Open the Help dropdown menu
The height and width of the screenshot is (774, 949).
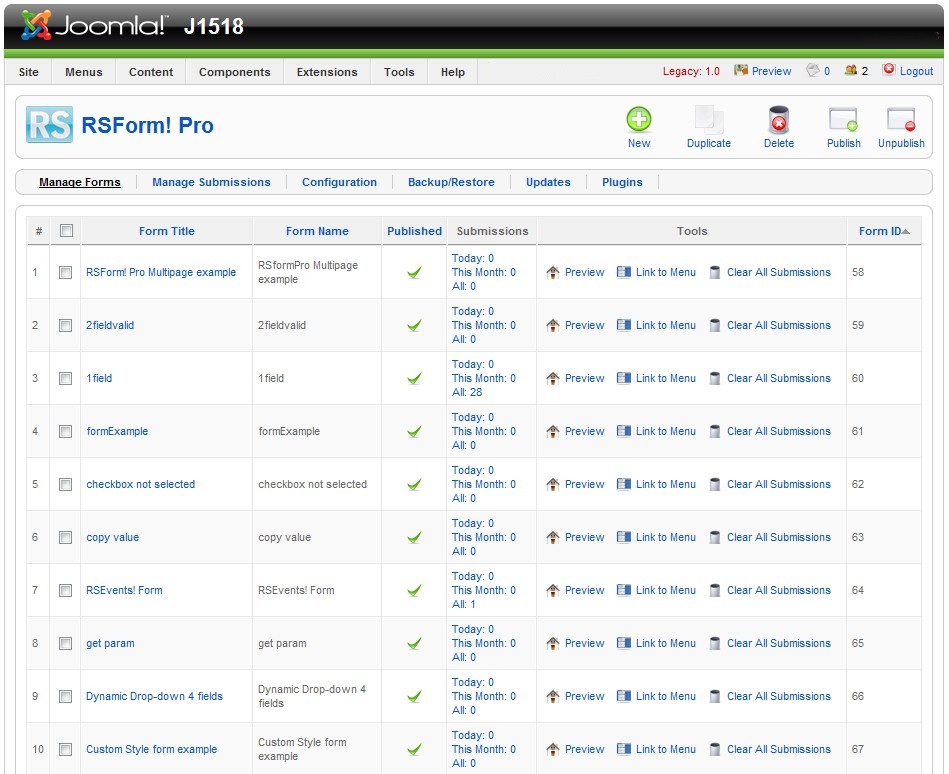pyautogui.click(x=453, y=72)
